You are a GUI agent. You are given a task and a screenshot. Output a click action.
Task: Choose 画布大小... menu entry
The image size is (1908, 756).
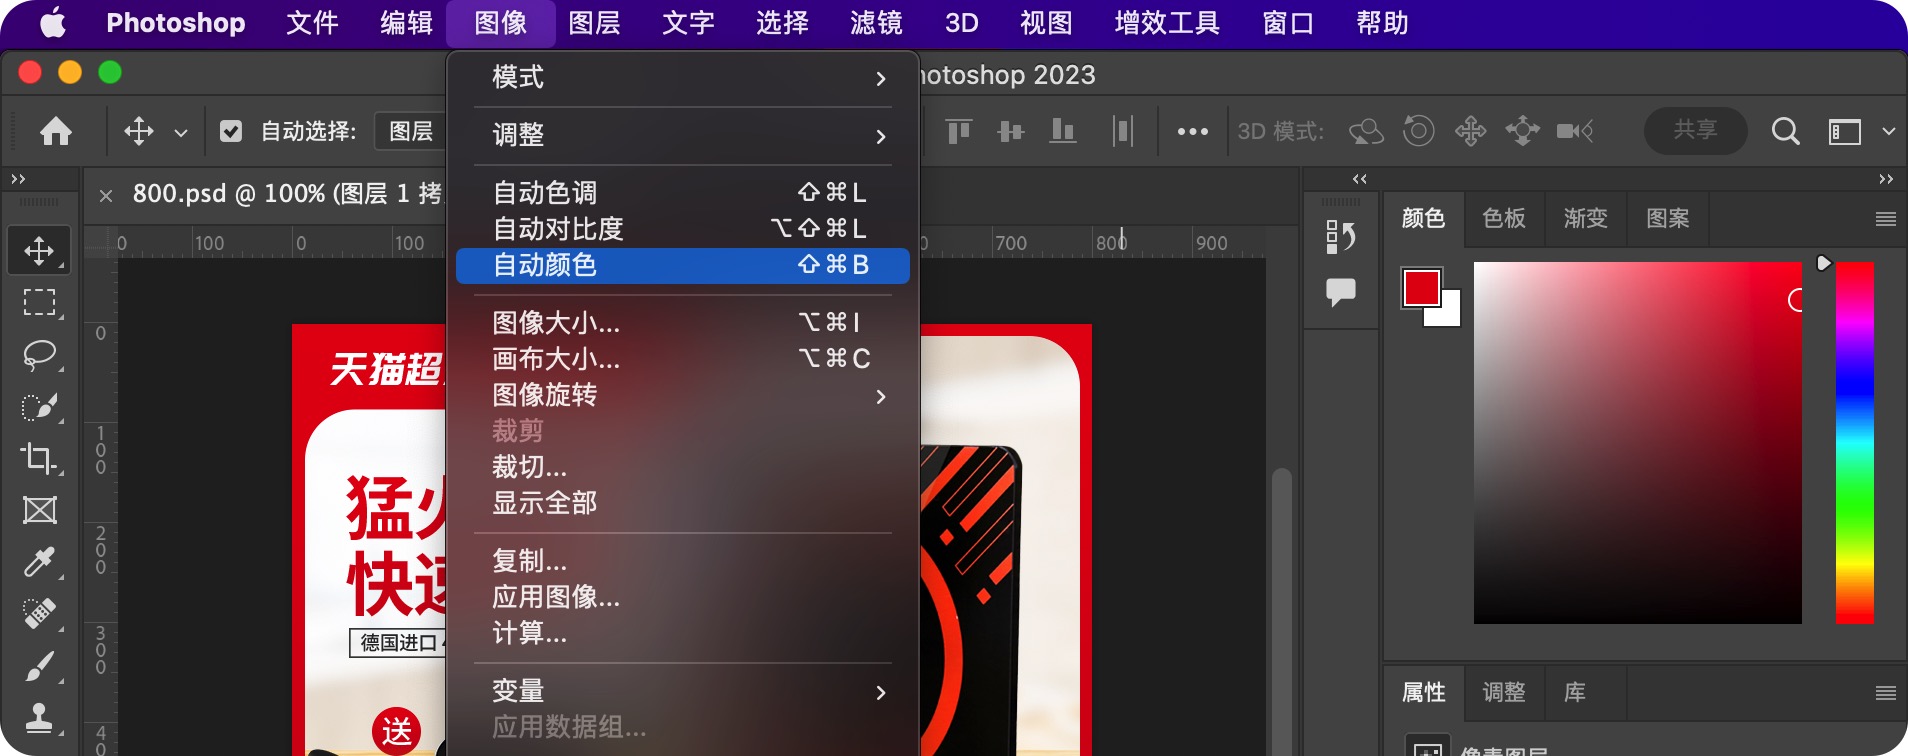point(682,359)
